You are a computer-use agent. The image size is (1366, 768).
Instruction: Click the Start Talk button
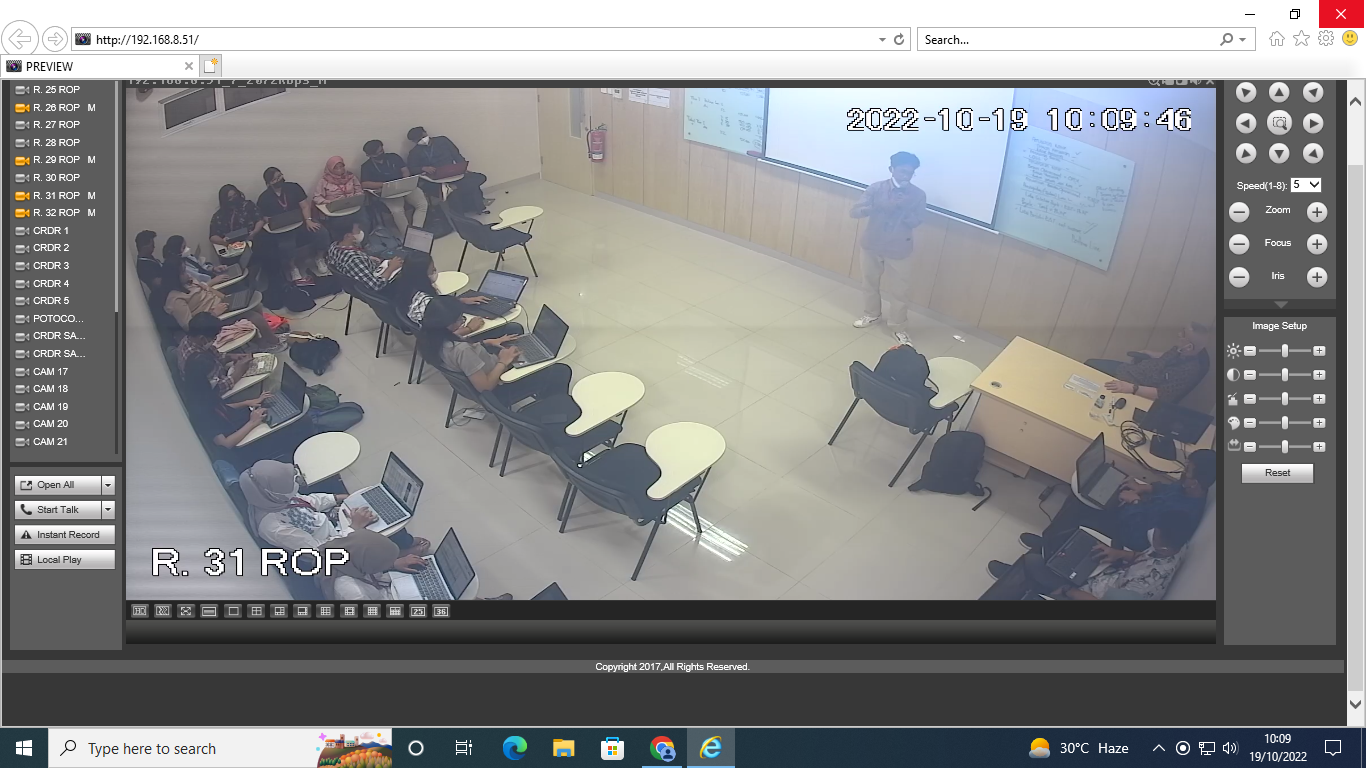pyautogui.click(x=58, y=510)
